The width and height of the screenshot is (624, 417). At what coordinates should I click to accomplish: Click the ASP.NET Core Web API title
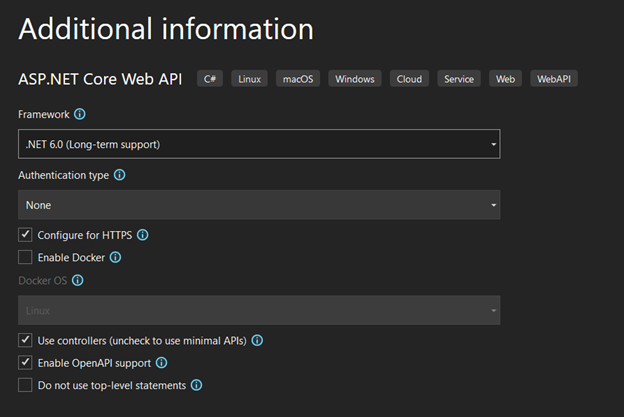coord(100,79)
